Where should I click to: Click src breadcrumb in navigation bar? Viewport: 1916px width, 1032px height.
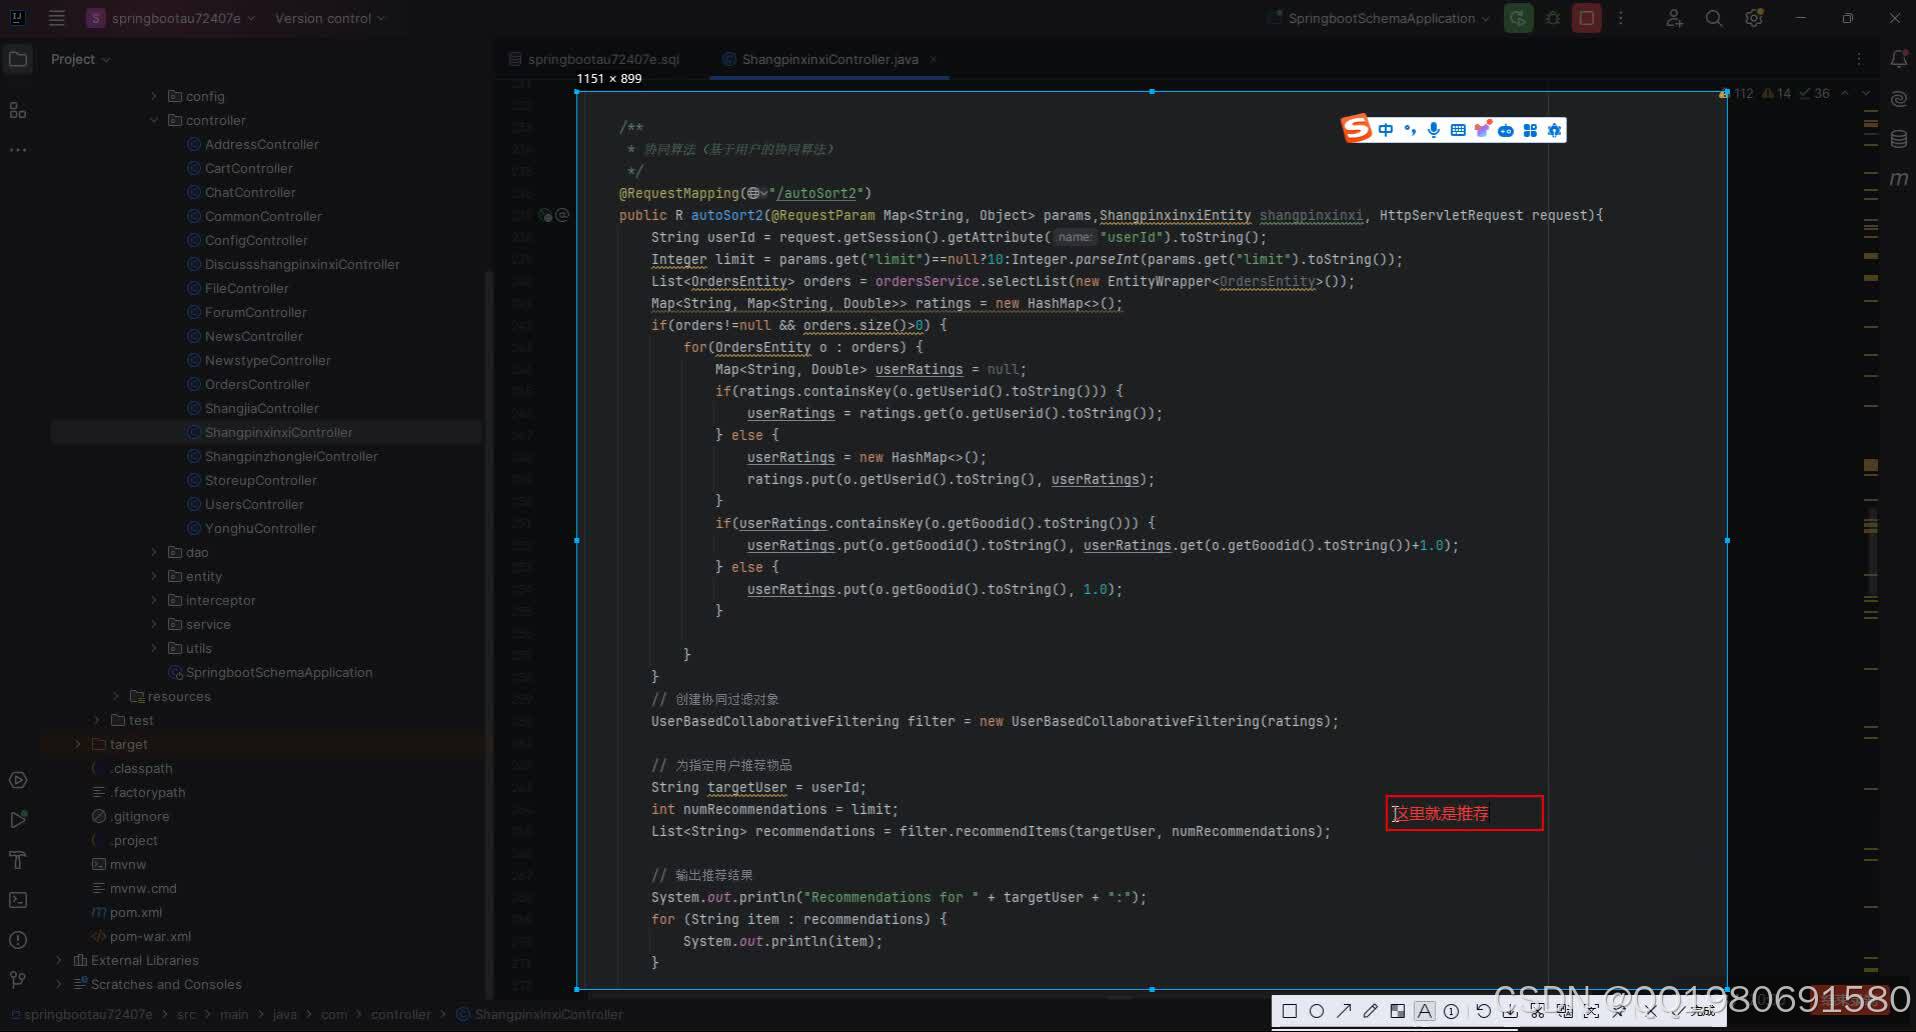pyautogui.click(x=186, y=1014)
